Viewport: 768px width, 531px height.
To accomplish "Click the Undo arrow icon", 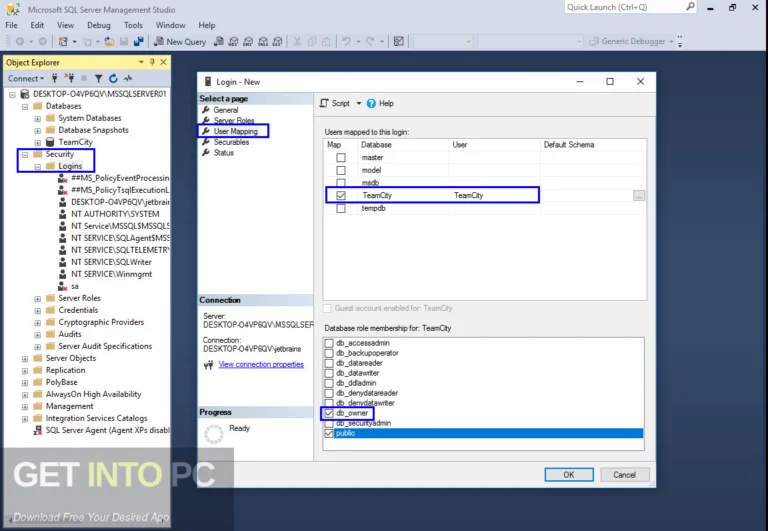I will click(x=346, y=42).
